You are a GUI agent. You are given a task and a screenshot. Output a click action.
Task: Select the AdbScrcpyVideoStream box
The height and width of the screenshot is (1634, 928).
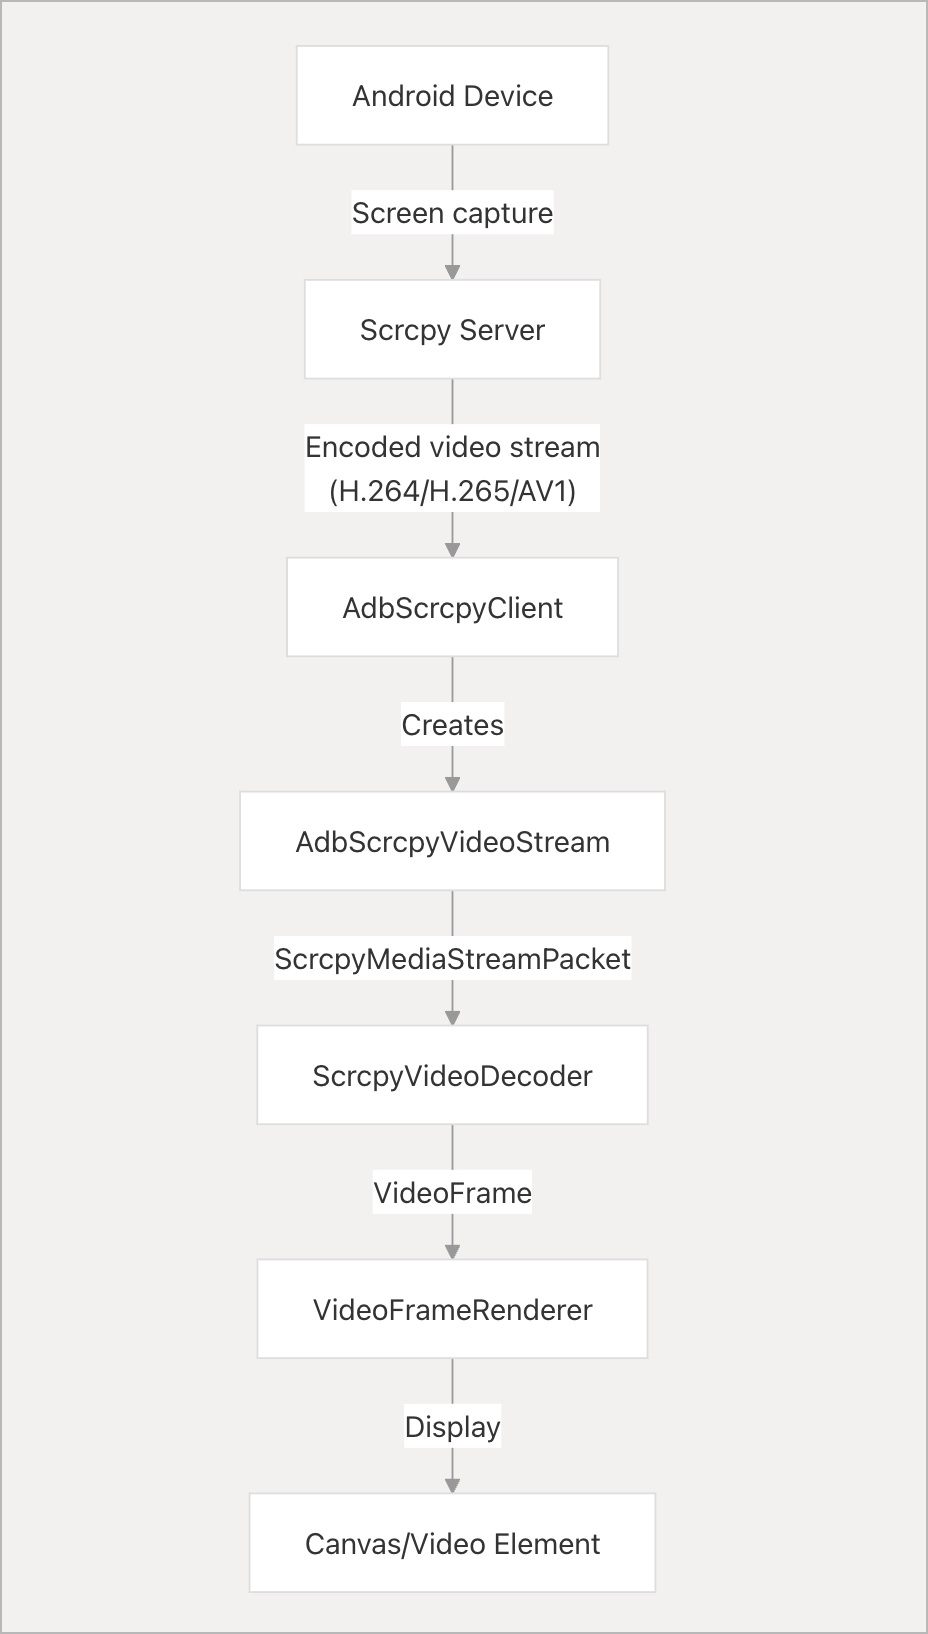click(x=452, y=842)
